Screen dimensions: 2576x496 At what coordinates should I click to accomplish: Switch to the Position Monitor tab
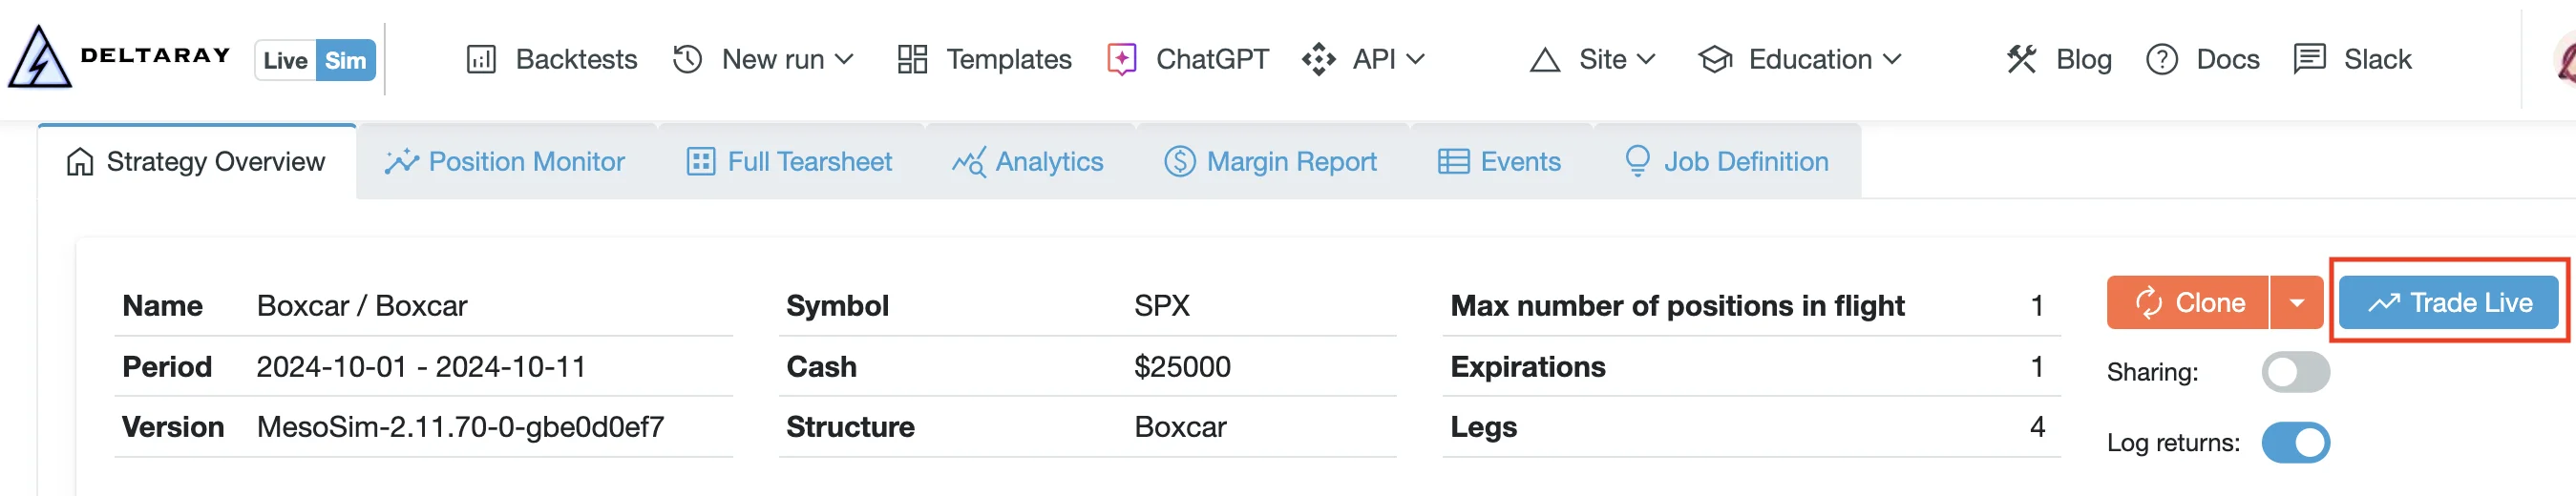point(505,162)
